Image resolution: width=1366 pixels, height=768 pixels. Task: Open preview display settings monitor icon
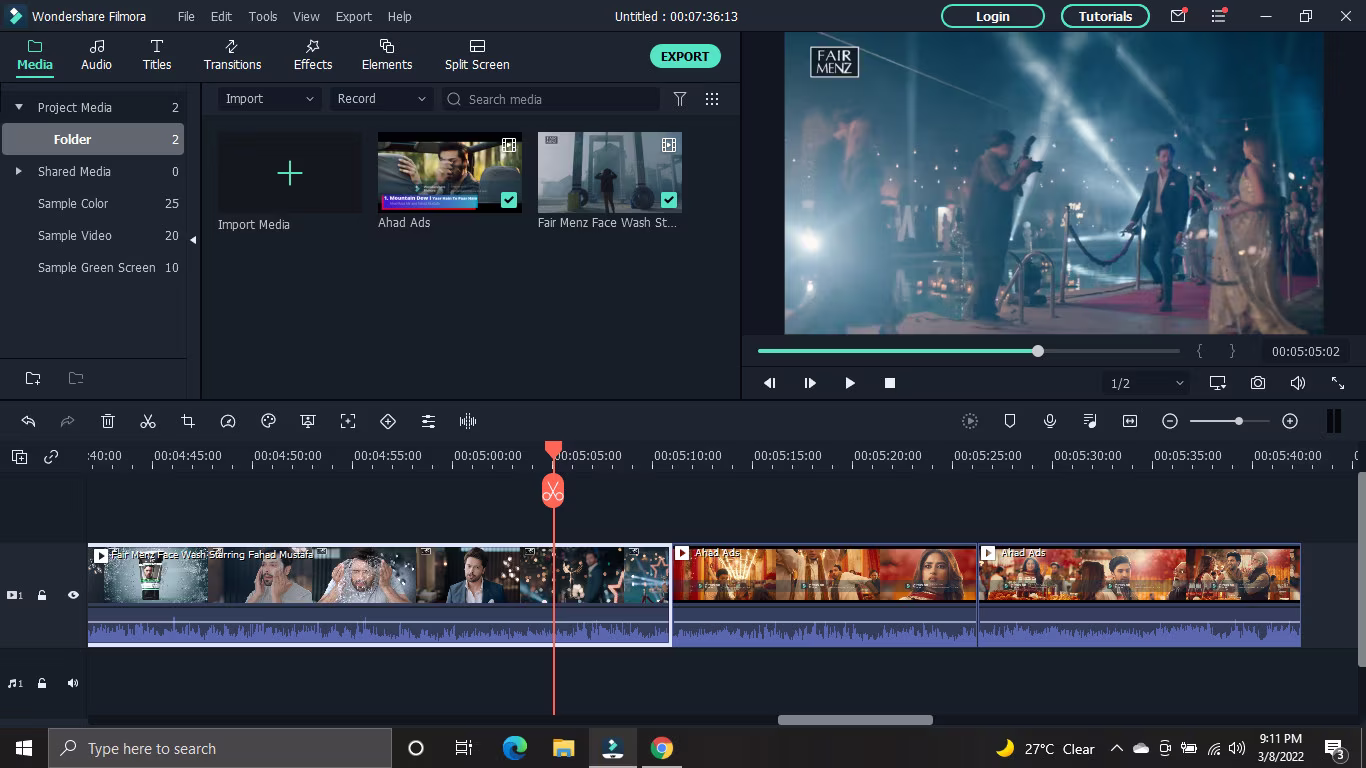click(1218, 383)
